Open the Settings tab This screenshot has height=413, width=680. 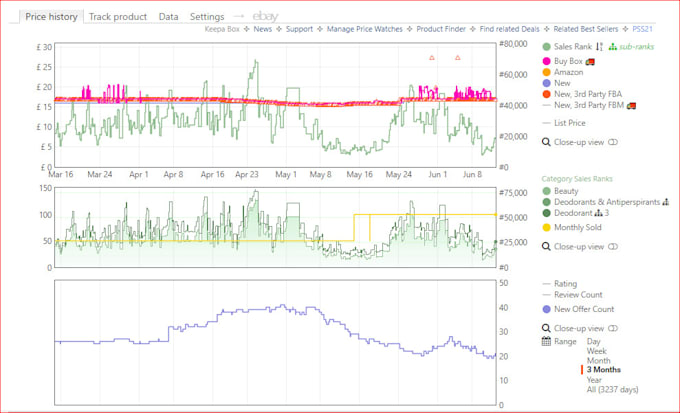pyautogui.click(x=207, y=17)
